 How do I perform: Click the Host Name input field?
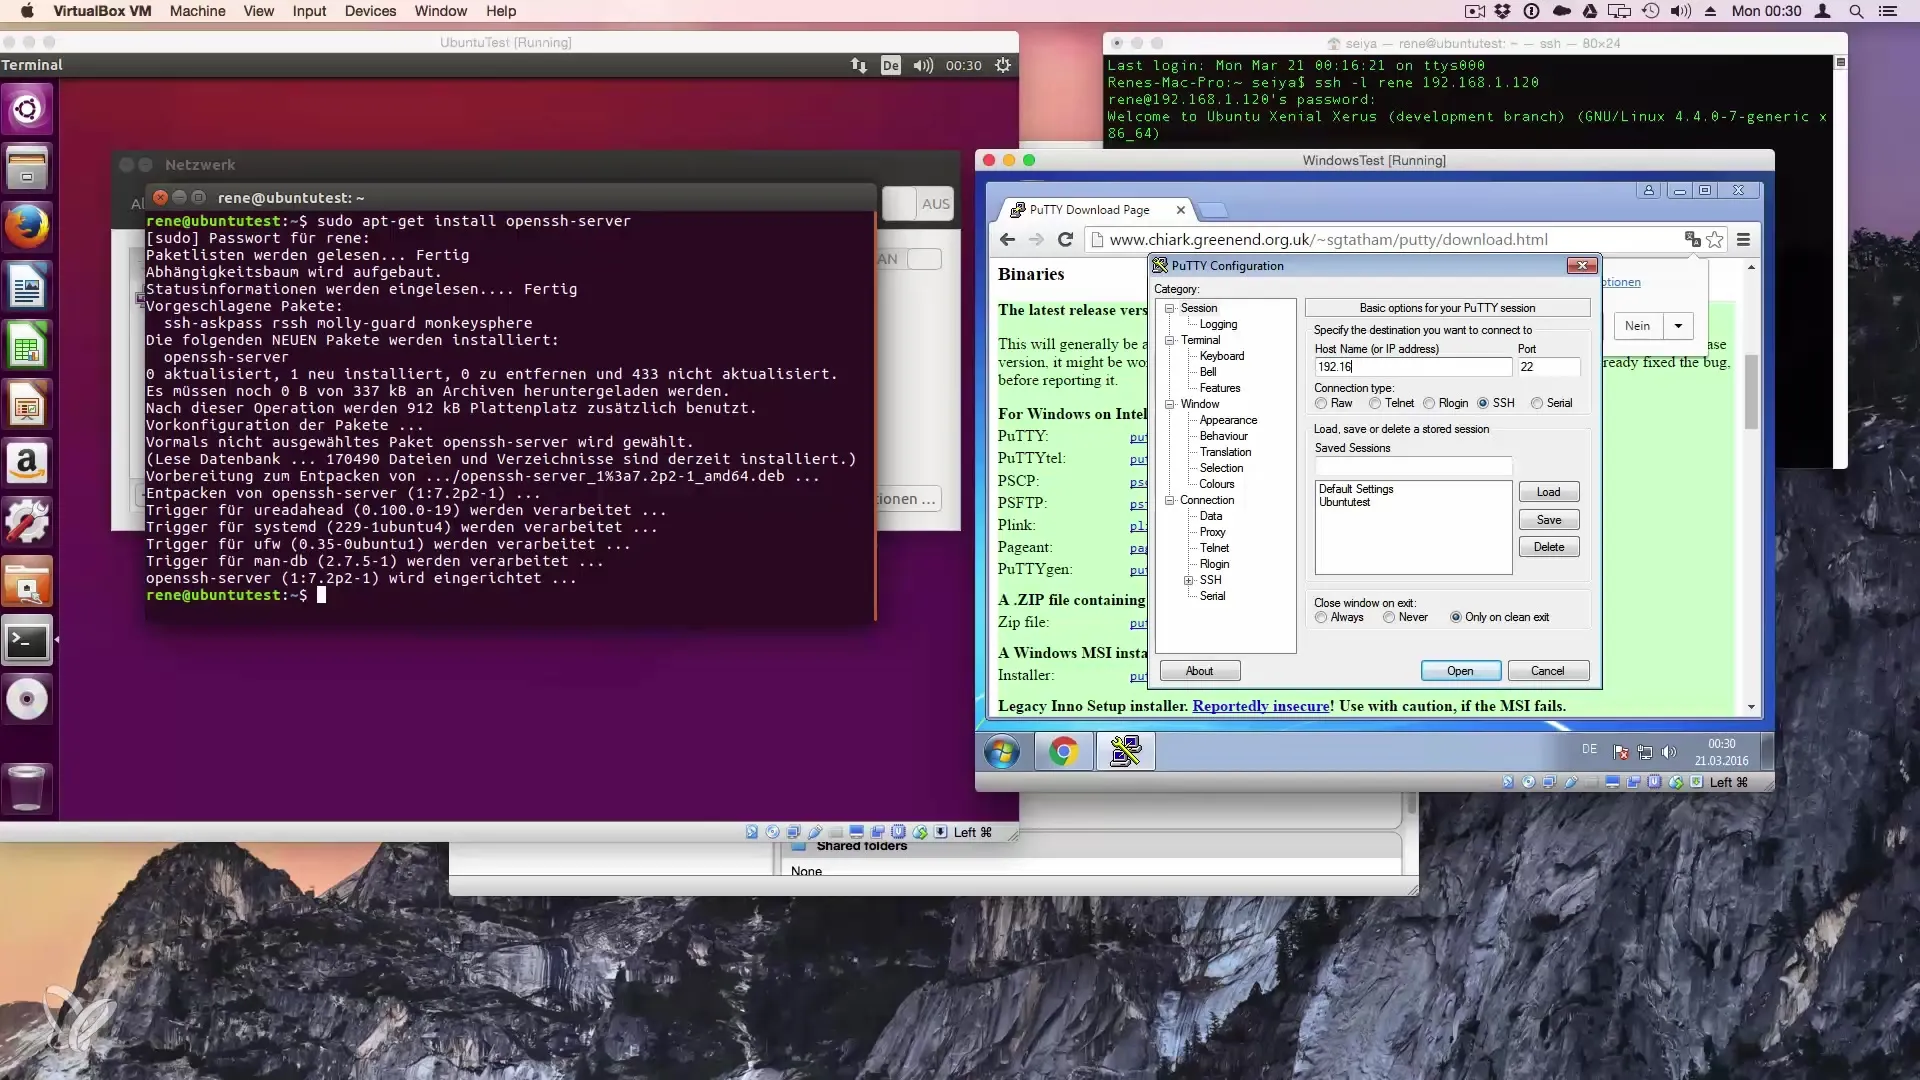1412,367
